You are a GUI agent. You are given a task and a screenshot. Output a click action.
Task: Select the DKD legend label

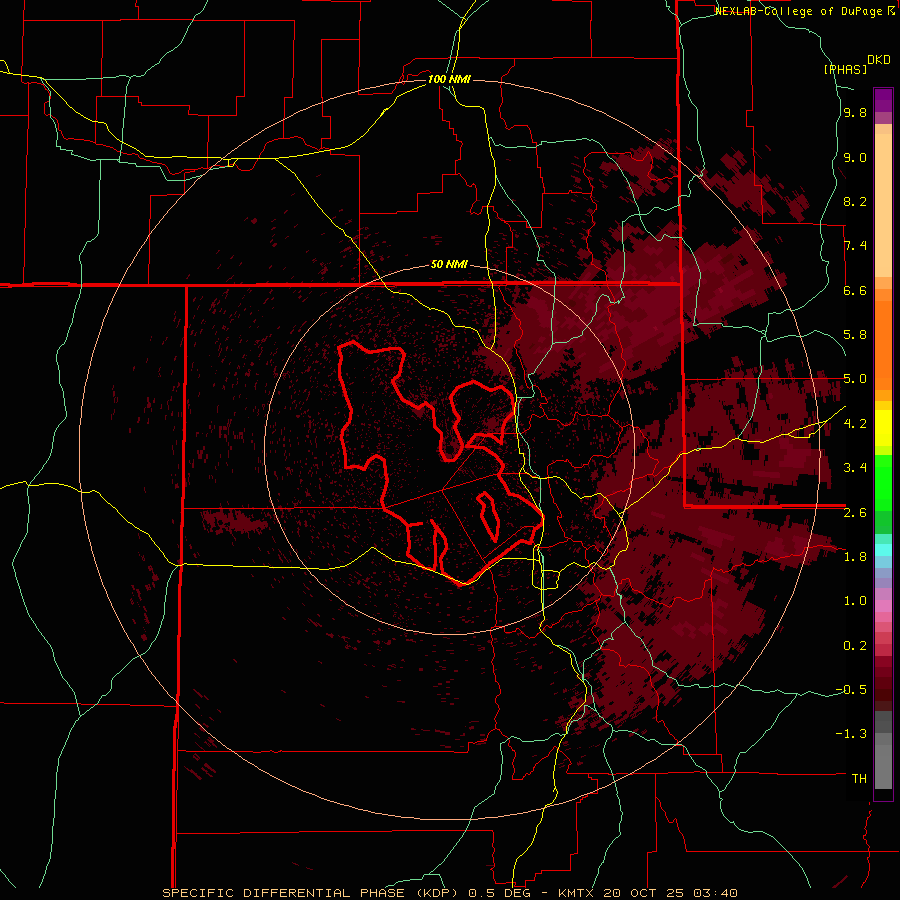879,60
